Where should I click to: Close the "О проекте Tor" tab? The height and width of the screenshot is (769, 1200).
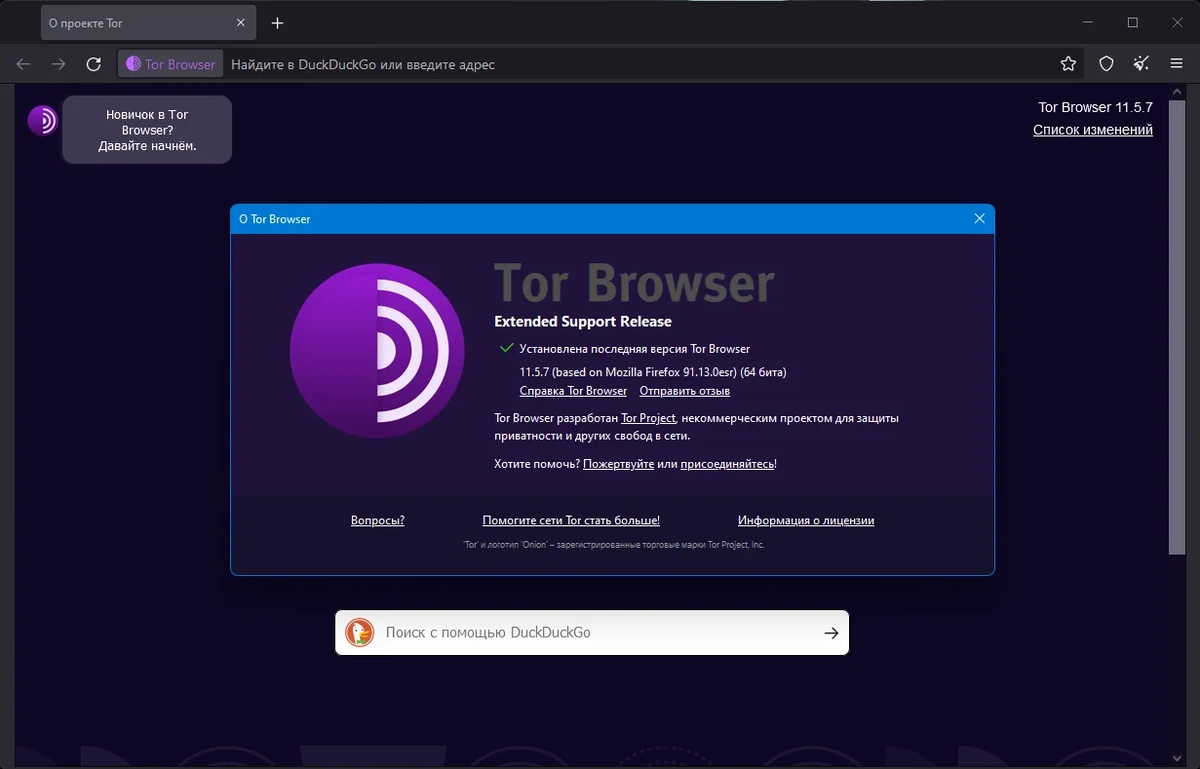pyautogui.click(x=239, y=23)
